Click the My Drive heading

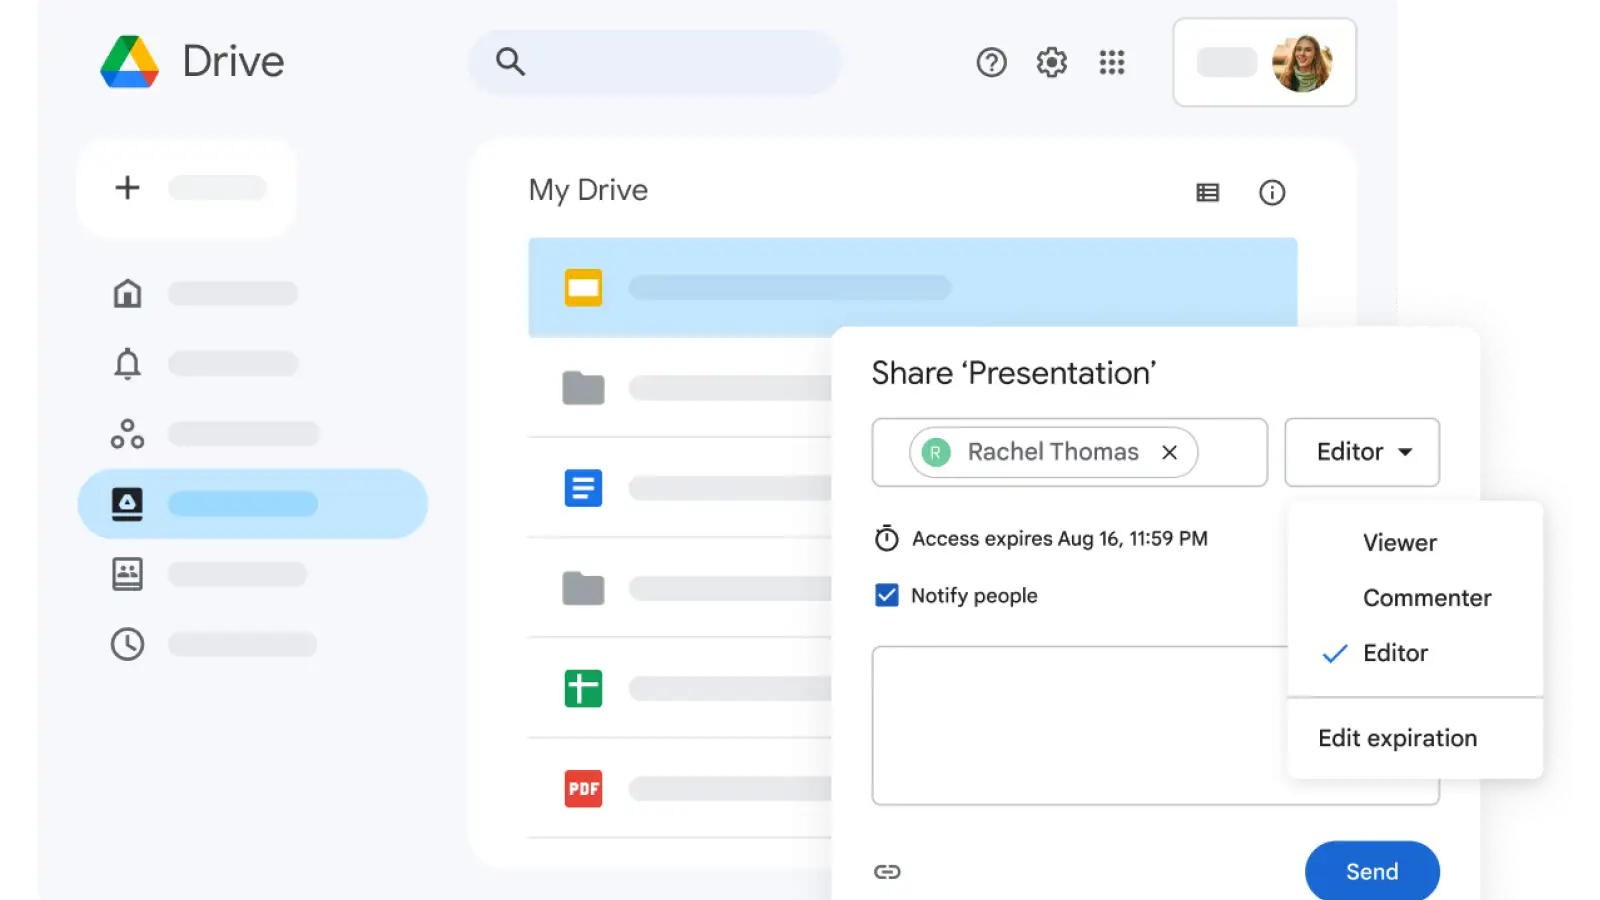tap(588, 190)
